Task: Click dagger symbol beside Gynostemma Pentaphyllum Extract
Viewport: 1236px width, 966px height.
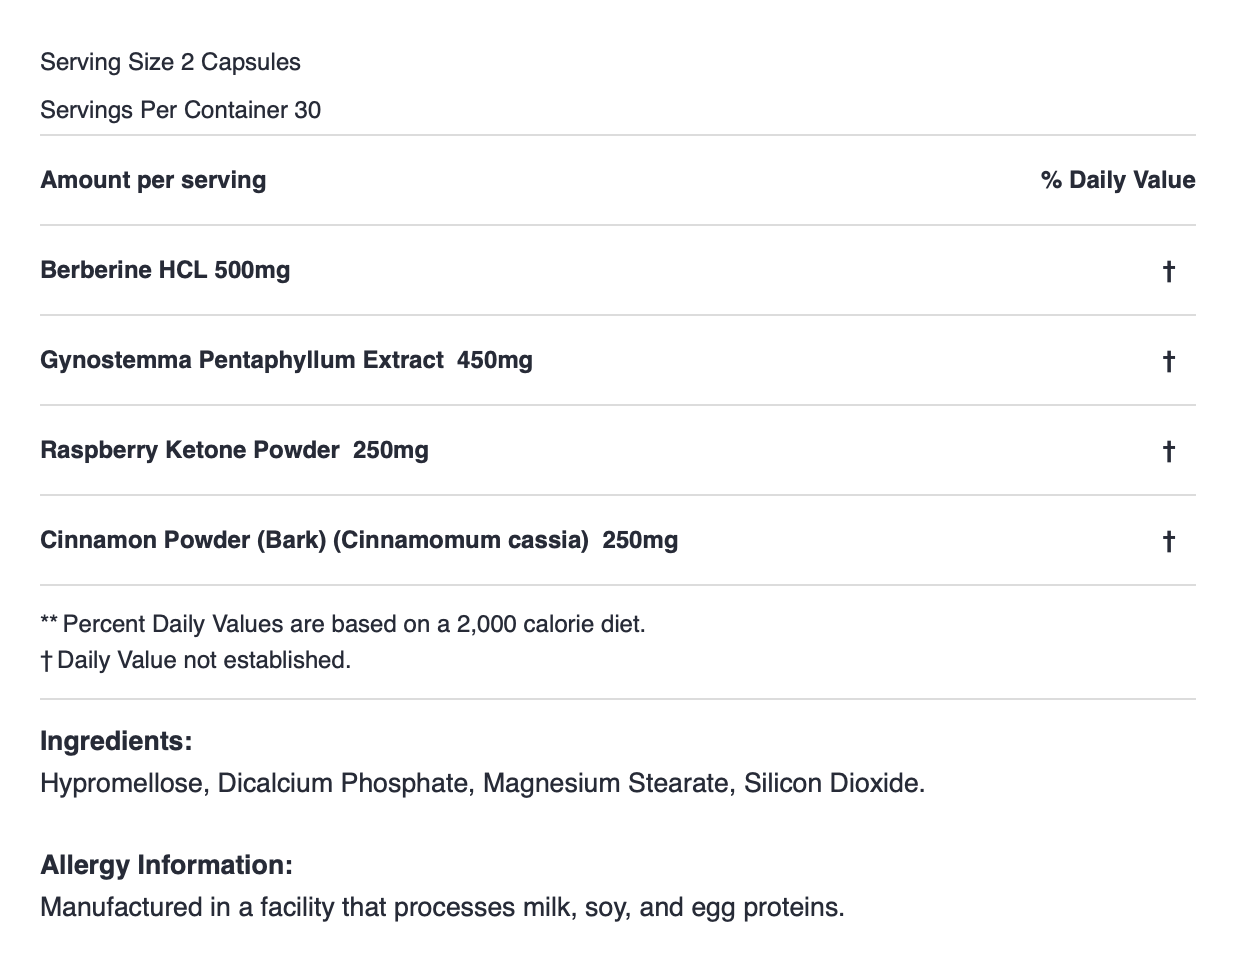Action: [1168, 361]
